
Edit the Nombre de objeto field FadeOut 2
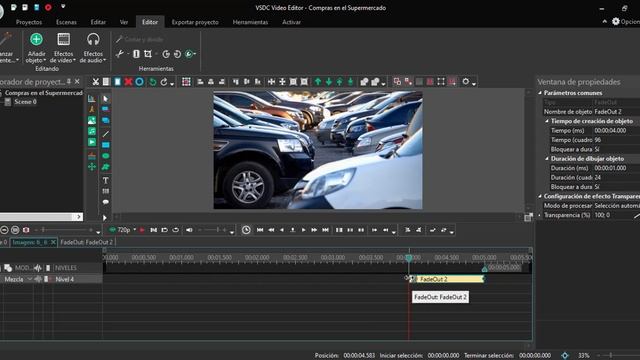616,112
